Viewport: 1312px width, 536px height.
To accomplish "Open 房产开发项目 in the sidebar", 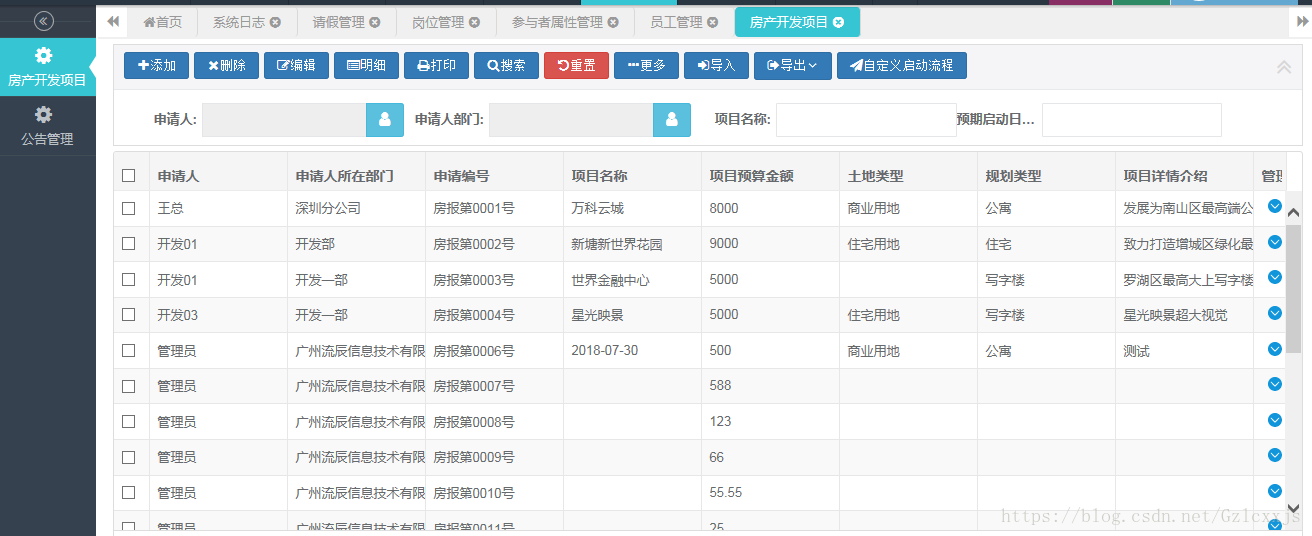I will (47, 67).
